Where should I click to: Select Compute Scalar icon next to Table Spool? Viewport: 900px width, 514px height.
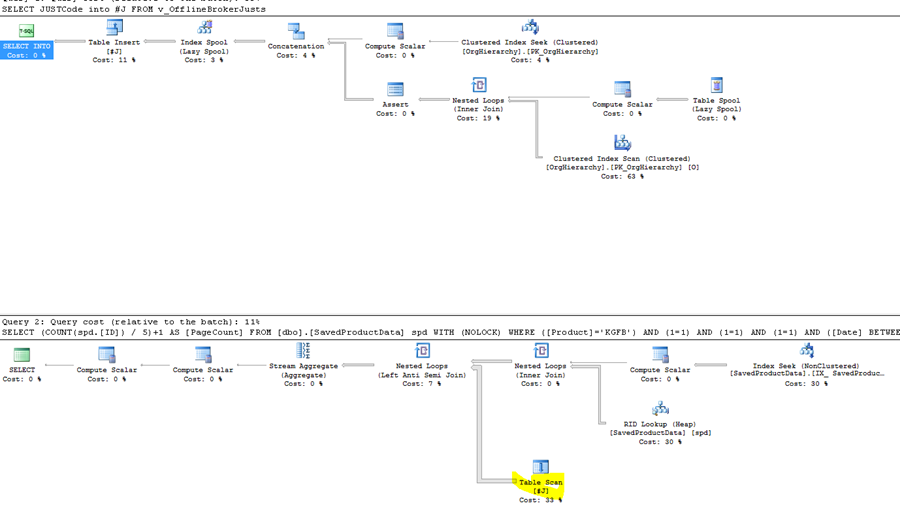(x=622, y=89)
